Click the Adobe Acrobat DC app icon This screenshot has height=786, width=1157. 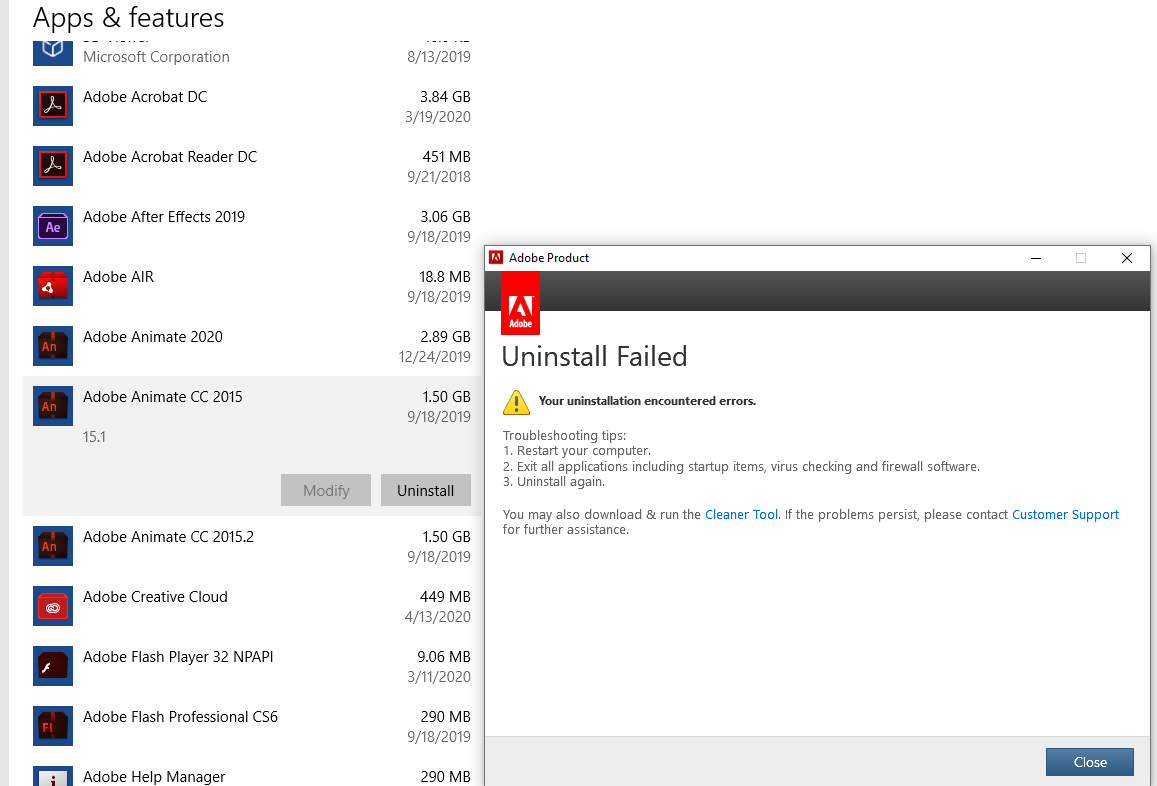(x=52, y=105)
